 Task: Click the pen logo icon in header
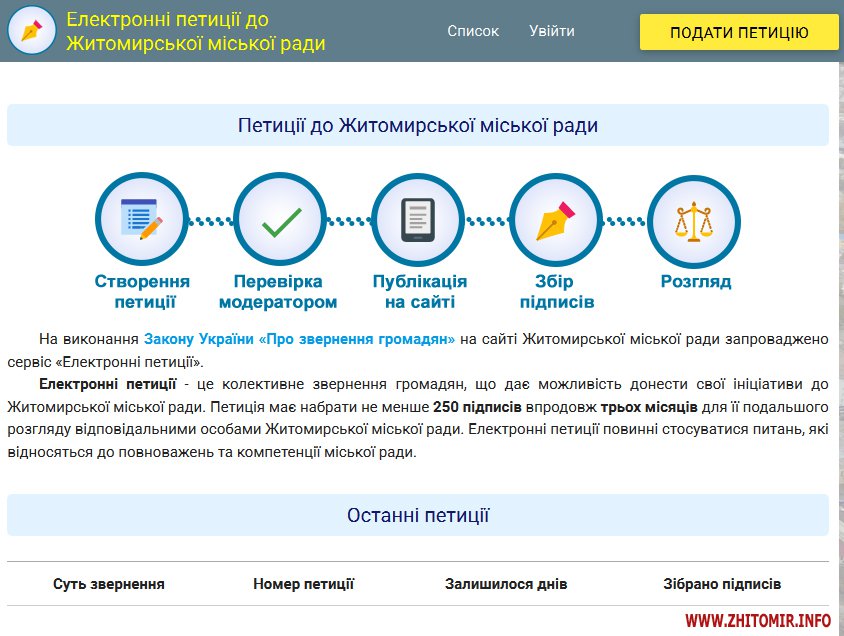tap(31, 31)
